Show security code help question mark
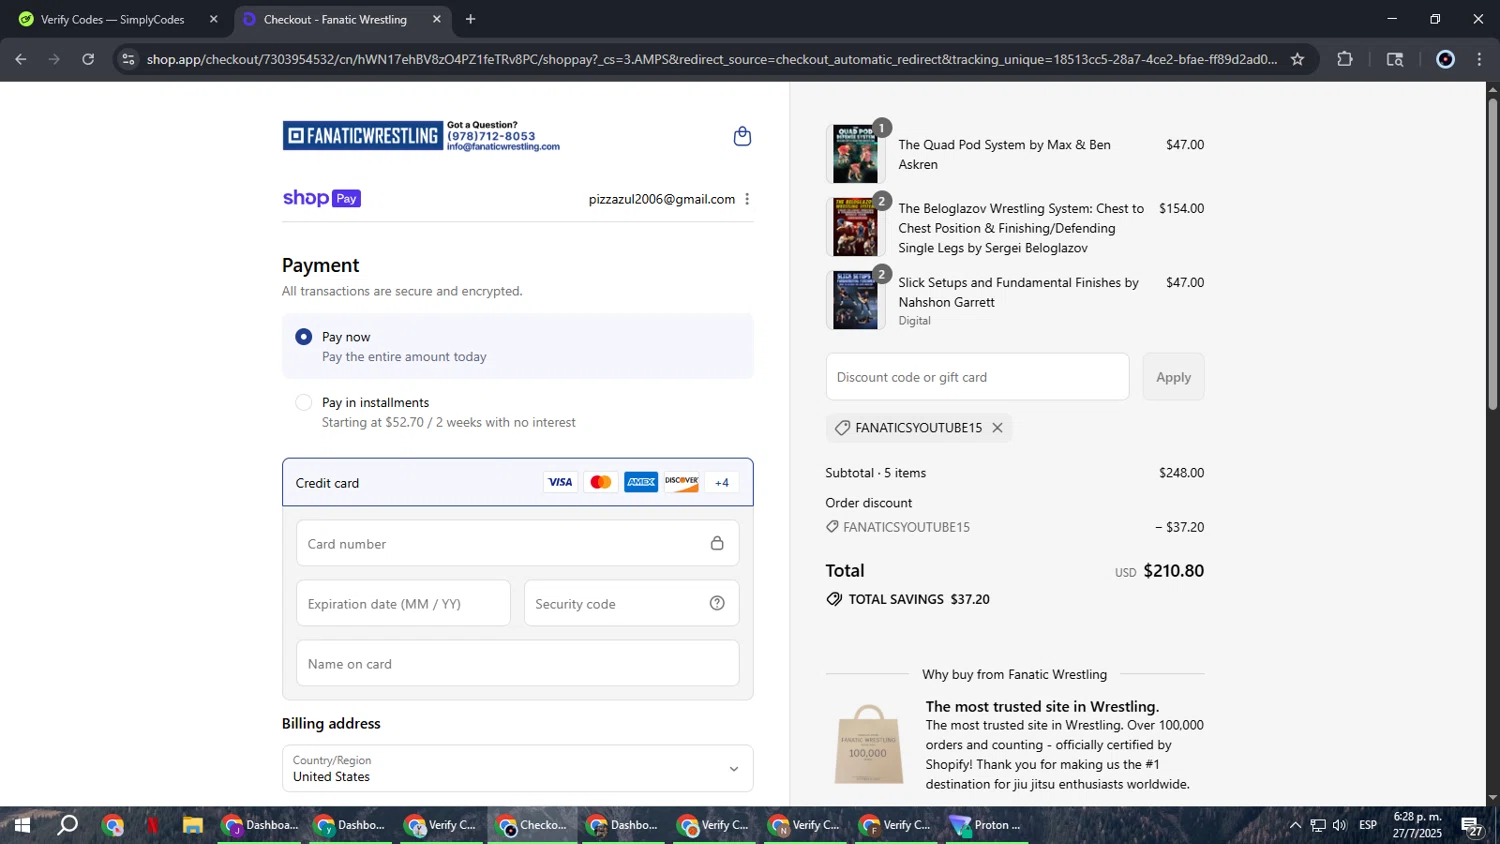Viewport: 1500px width, 844px height. pos(717,603)
